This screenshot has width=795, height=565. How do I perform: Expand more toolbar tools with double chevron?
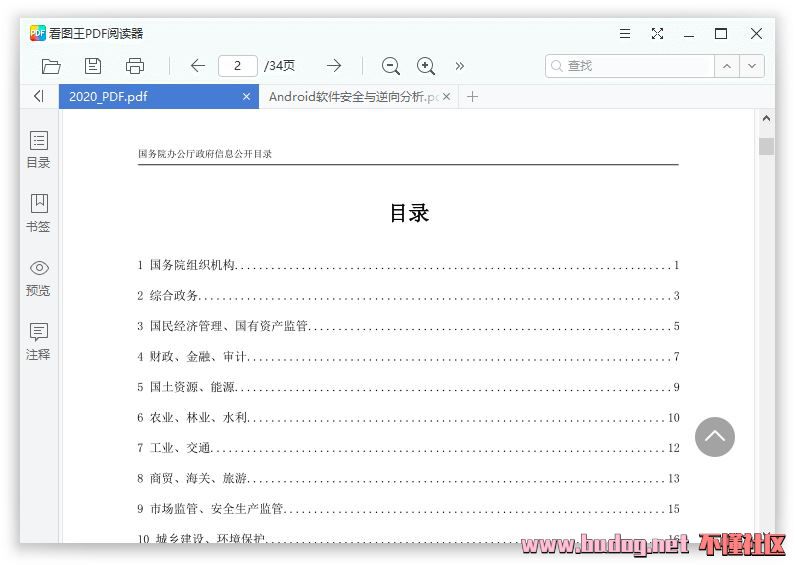(460, 66)
